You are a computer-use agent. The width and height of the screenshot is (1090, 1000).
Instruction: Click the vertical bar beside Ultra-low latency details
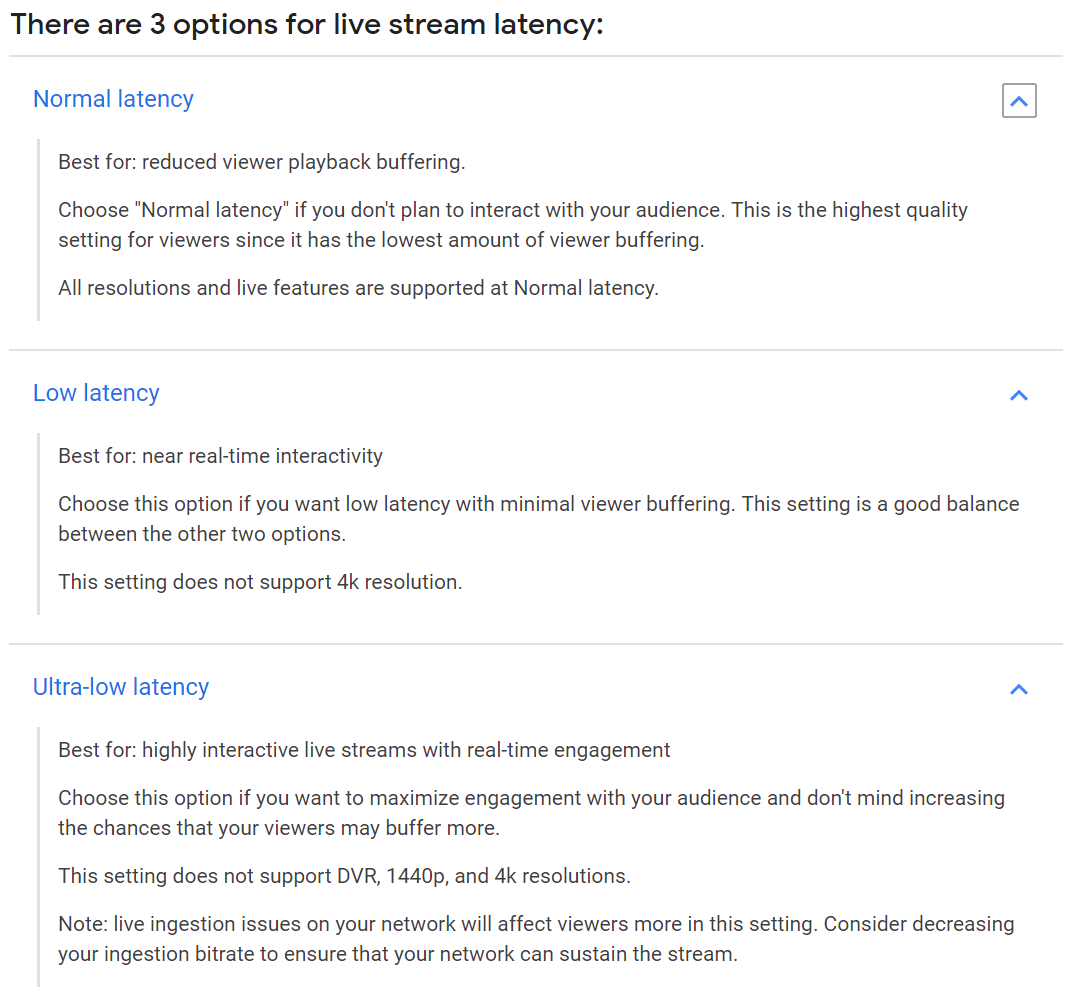[x=38, y=857]
